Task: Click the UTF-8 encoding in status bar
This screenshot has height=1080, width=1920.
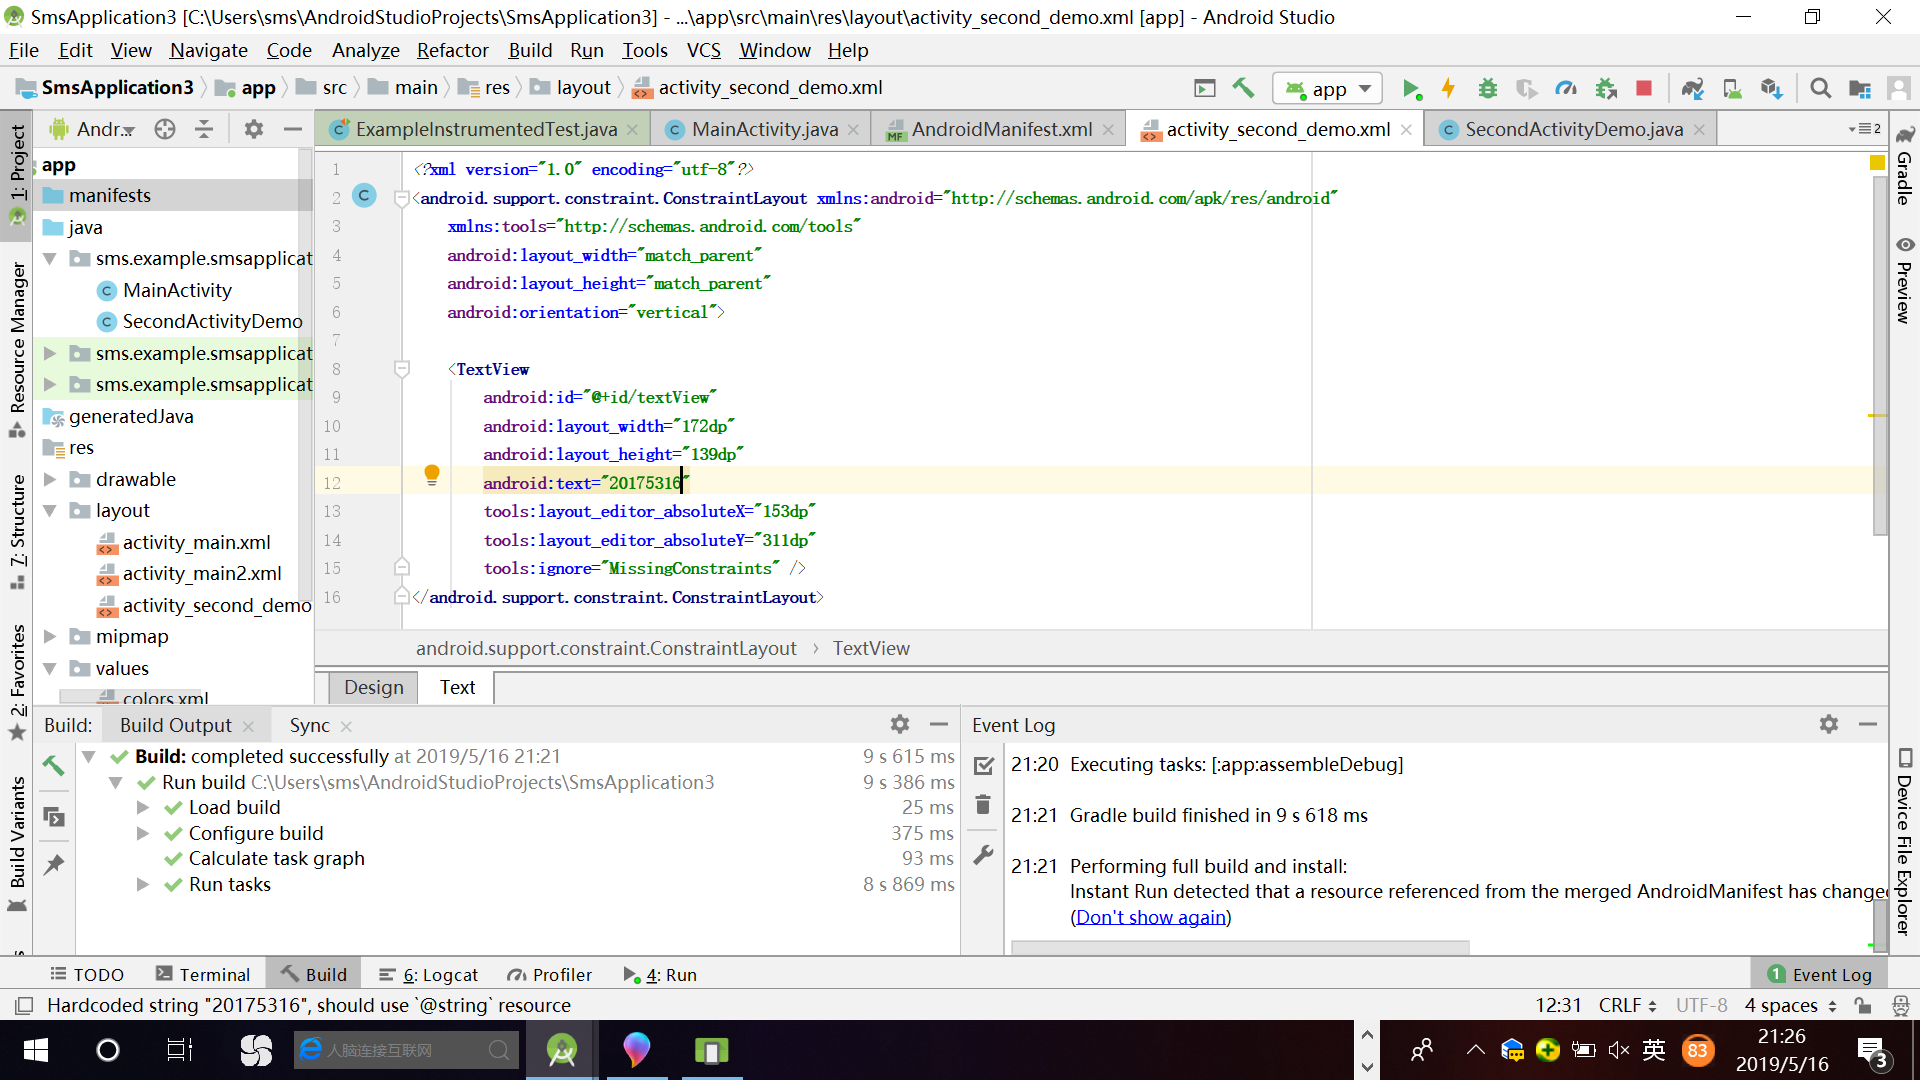Action: pyautogui.click(x=1701, y=1005)
